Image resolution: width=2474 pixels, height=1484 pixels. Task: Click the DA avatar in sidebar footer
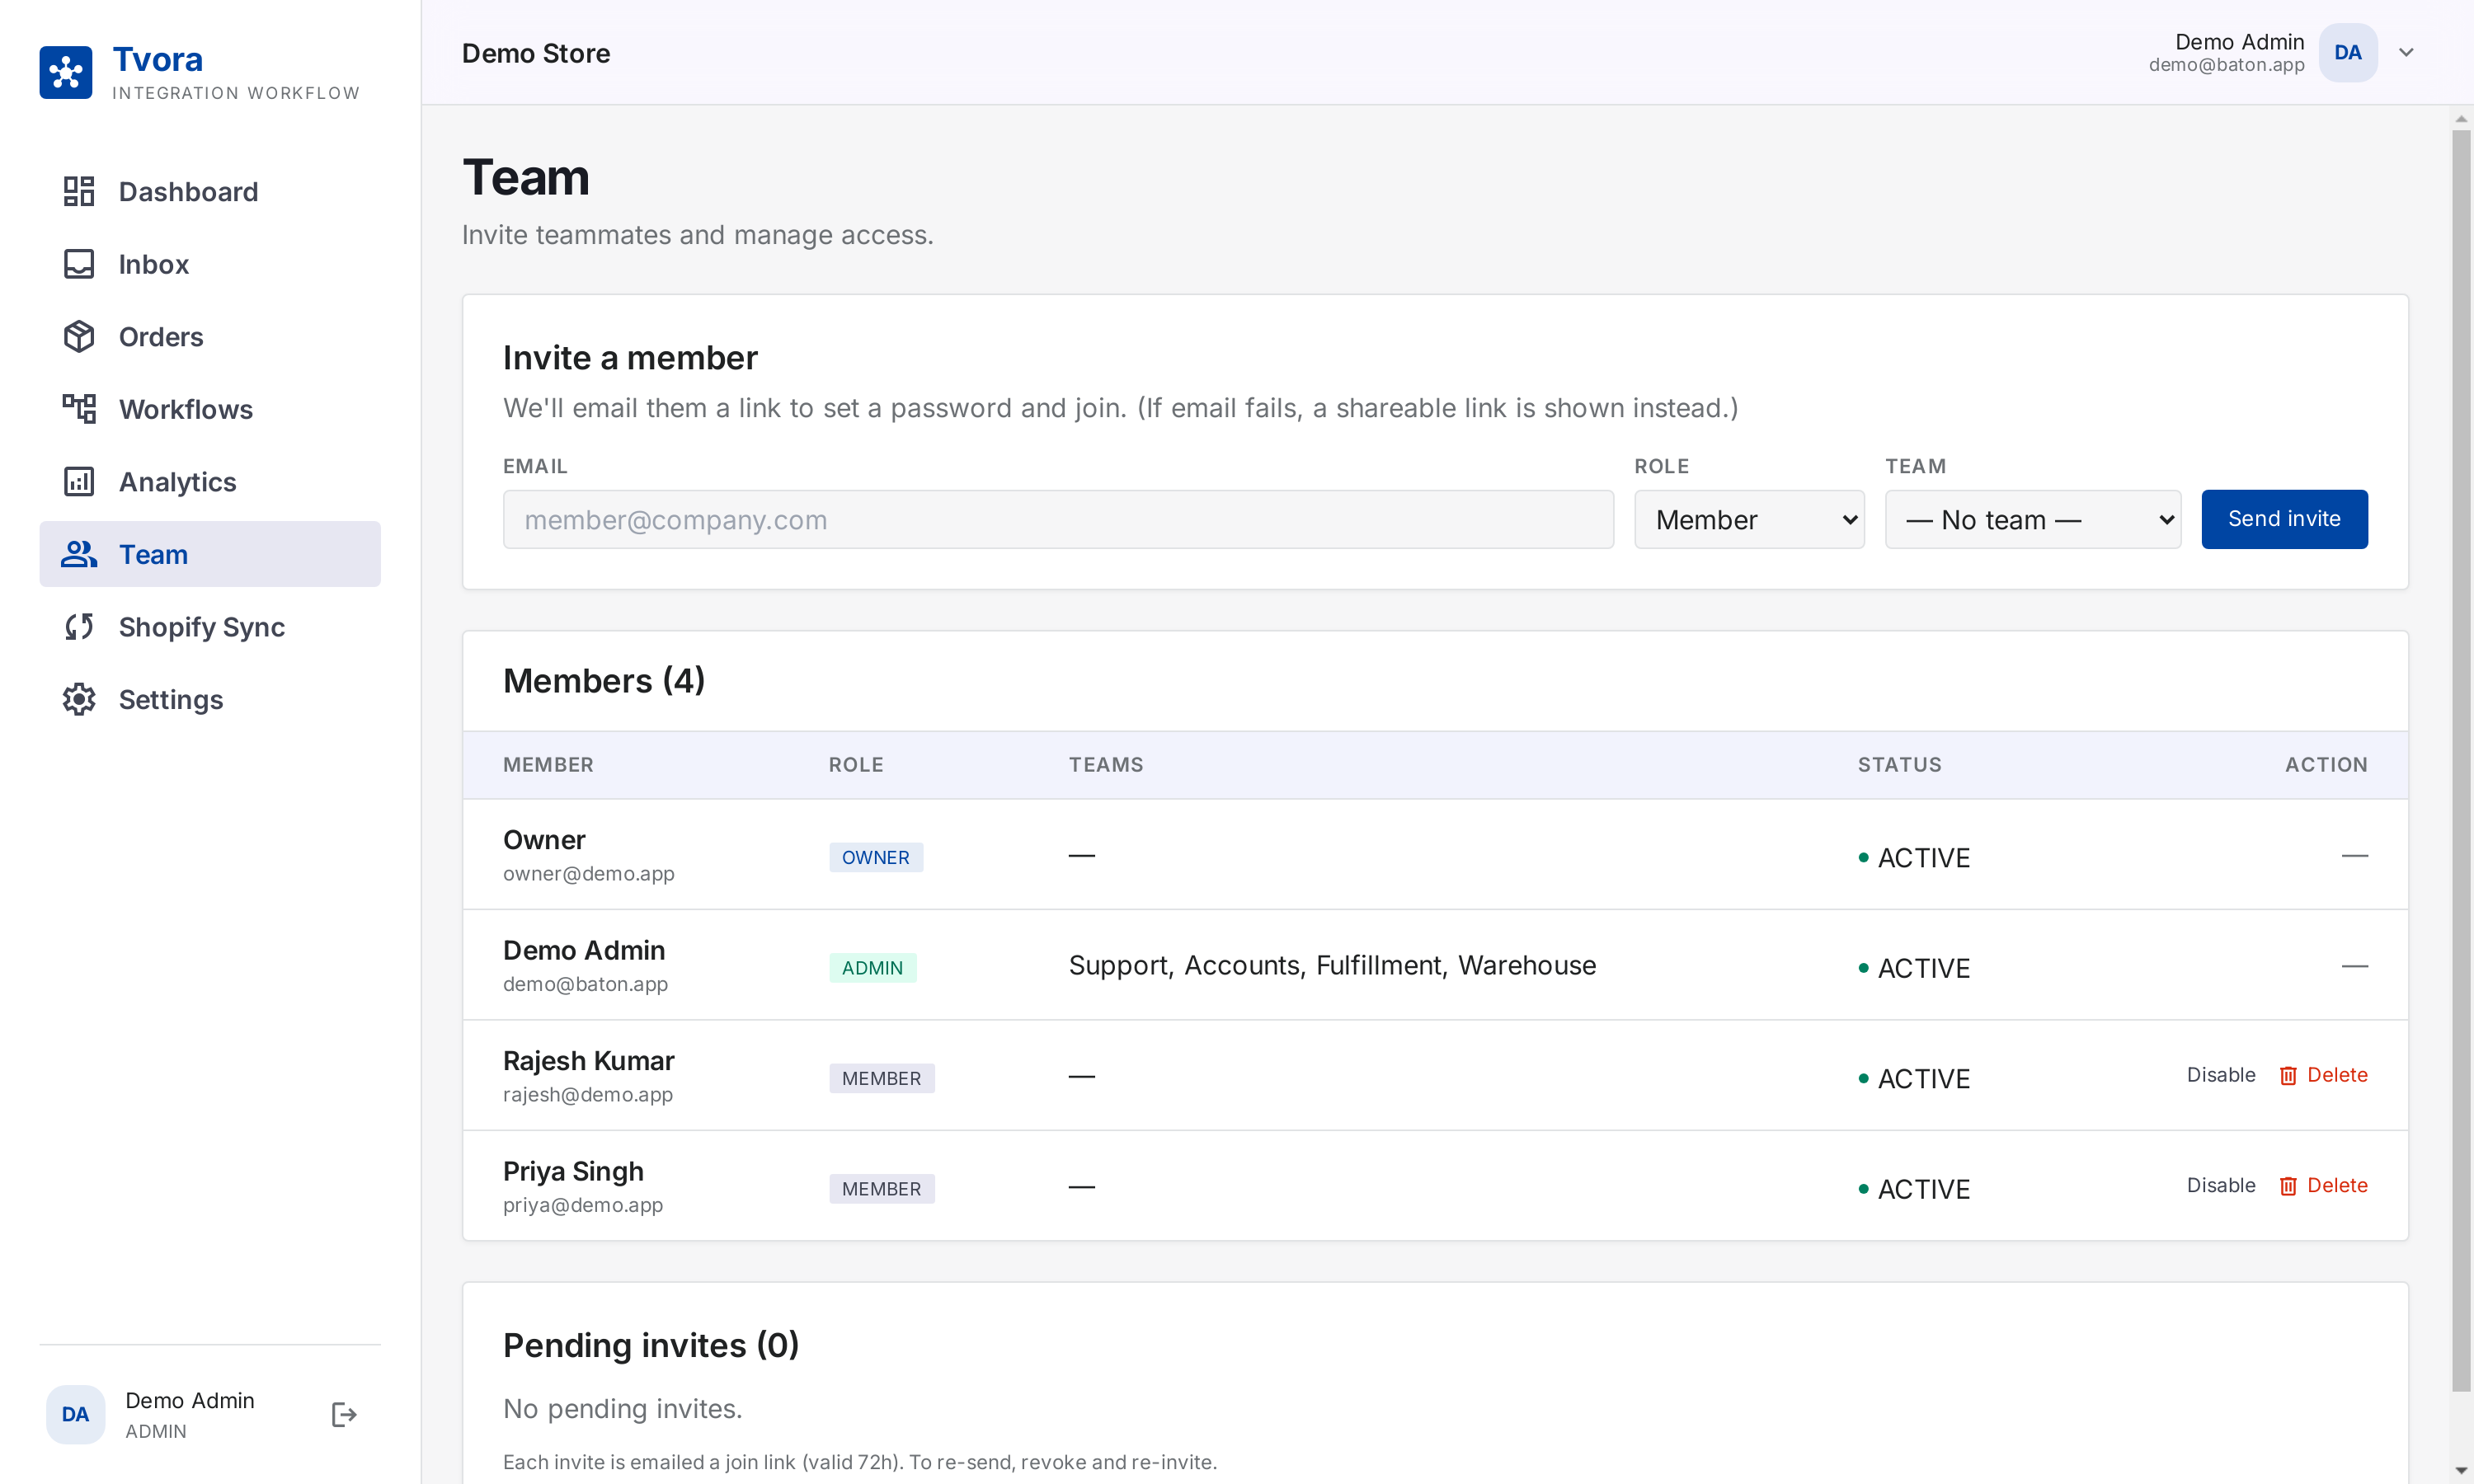click(75, 1414)
